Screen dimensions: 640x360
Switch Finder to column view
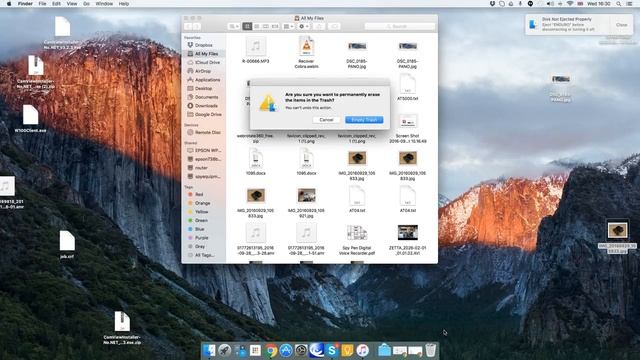point(266,27)
